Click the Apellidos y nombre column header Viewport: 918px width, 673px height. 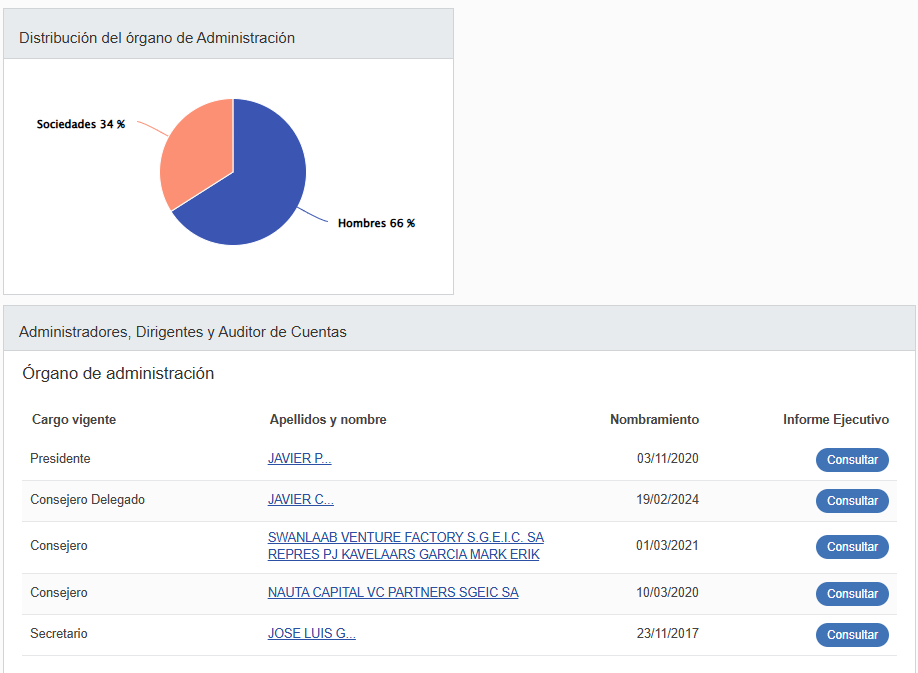click(328, 420)
